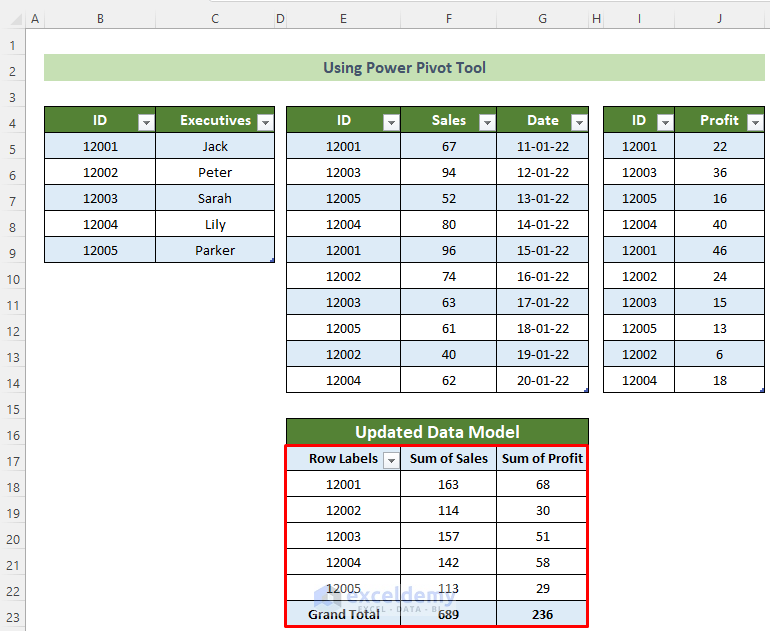The image size is (770, 631).
Task: Select pivot Sum of Profit value 58
Action: tap(542, 562)
